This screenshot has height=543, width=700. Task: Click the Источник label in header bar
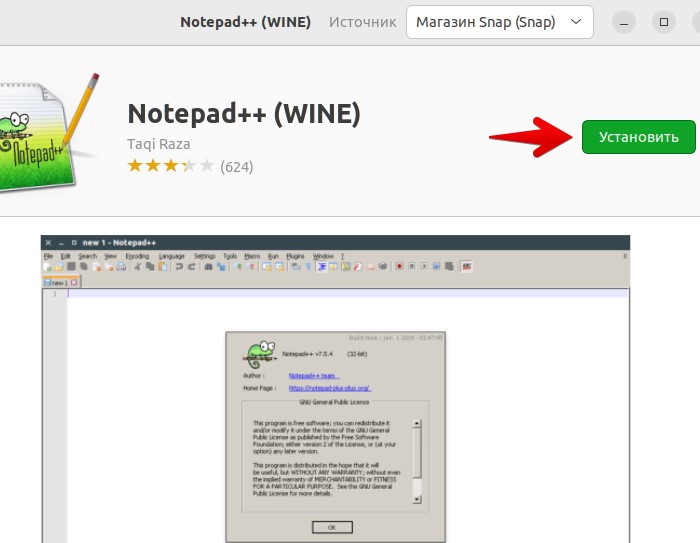[x=362, y=22]
